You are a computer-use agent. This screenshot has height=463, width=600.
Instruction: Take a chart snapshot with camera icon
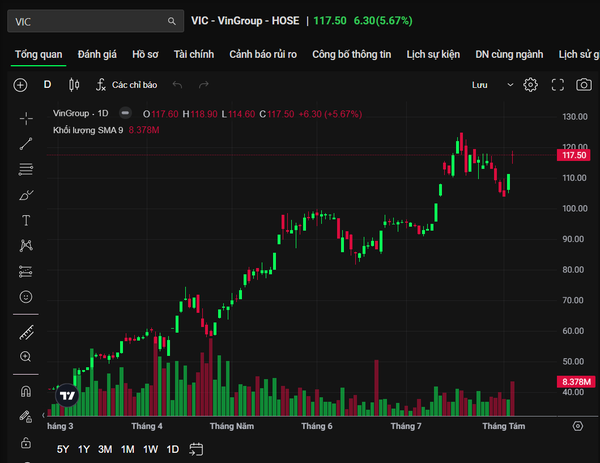click(584, 85)
